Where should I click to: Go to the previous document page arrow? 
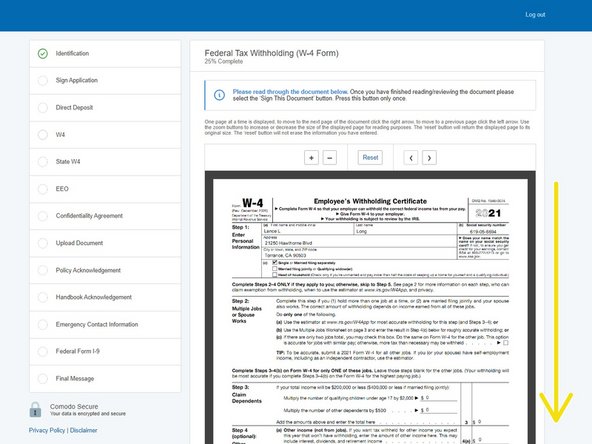pyautogui.click(x=411, y=158)
